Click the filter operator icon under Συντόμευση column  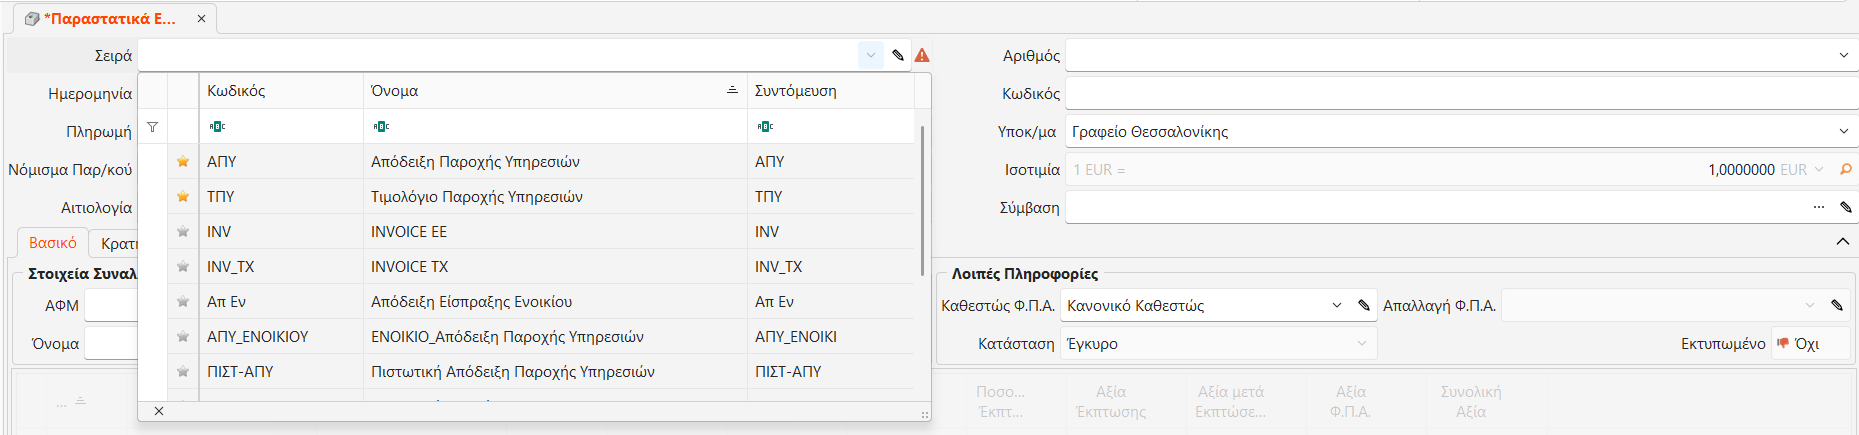click(x=765, y=127)
